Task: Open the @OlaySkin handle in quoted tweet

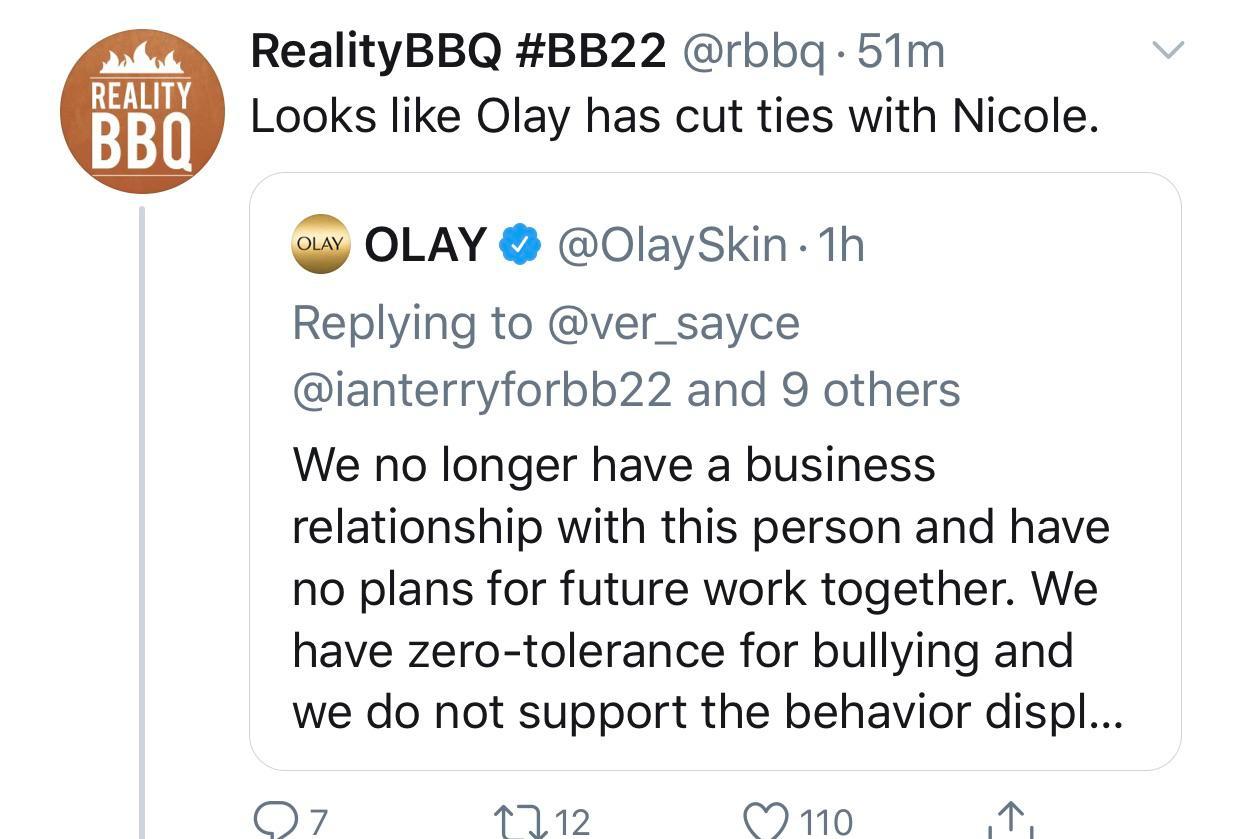Action: (x=671, y=245)
